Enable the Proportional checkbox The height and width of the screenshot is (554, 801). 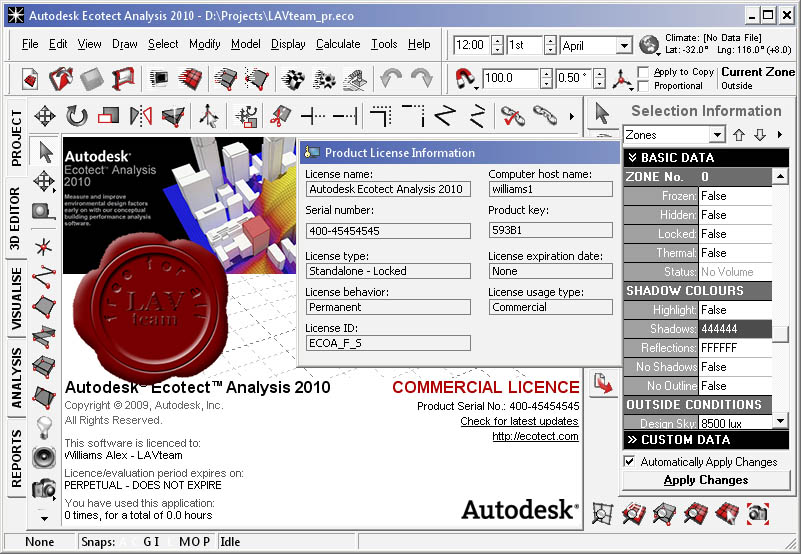pyautogui.click(x=643, y=86)
